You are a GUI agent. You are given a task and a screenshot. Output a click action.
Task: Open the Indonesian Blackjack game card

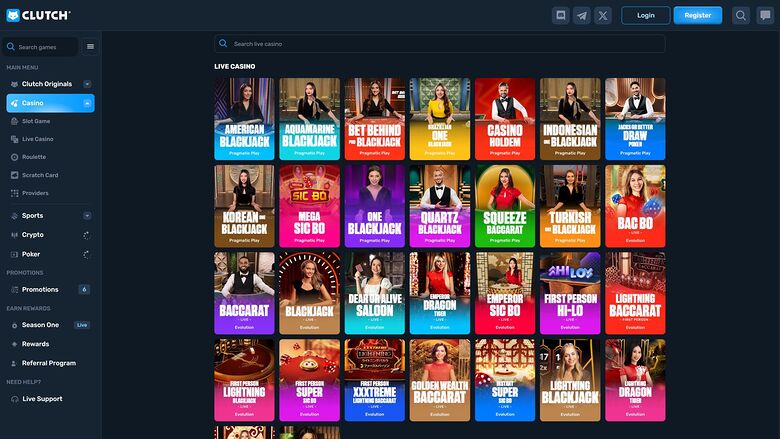(x=570, y=119)
